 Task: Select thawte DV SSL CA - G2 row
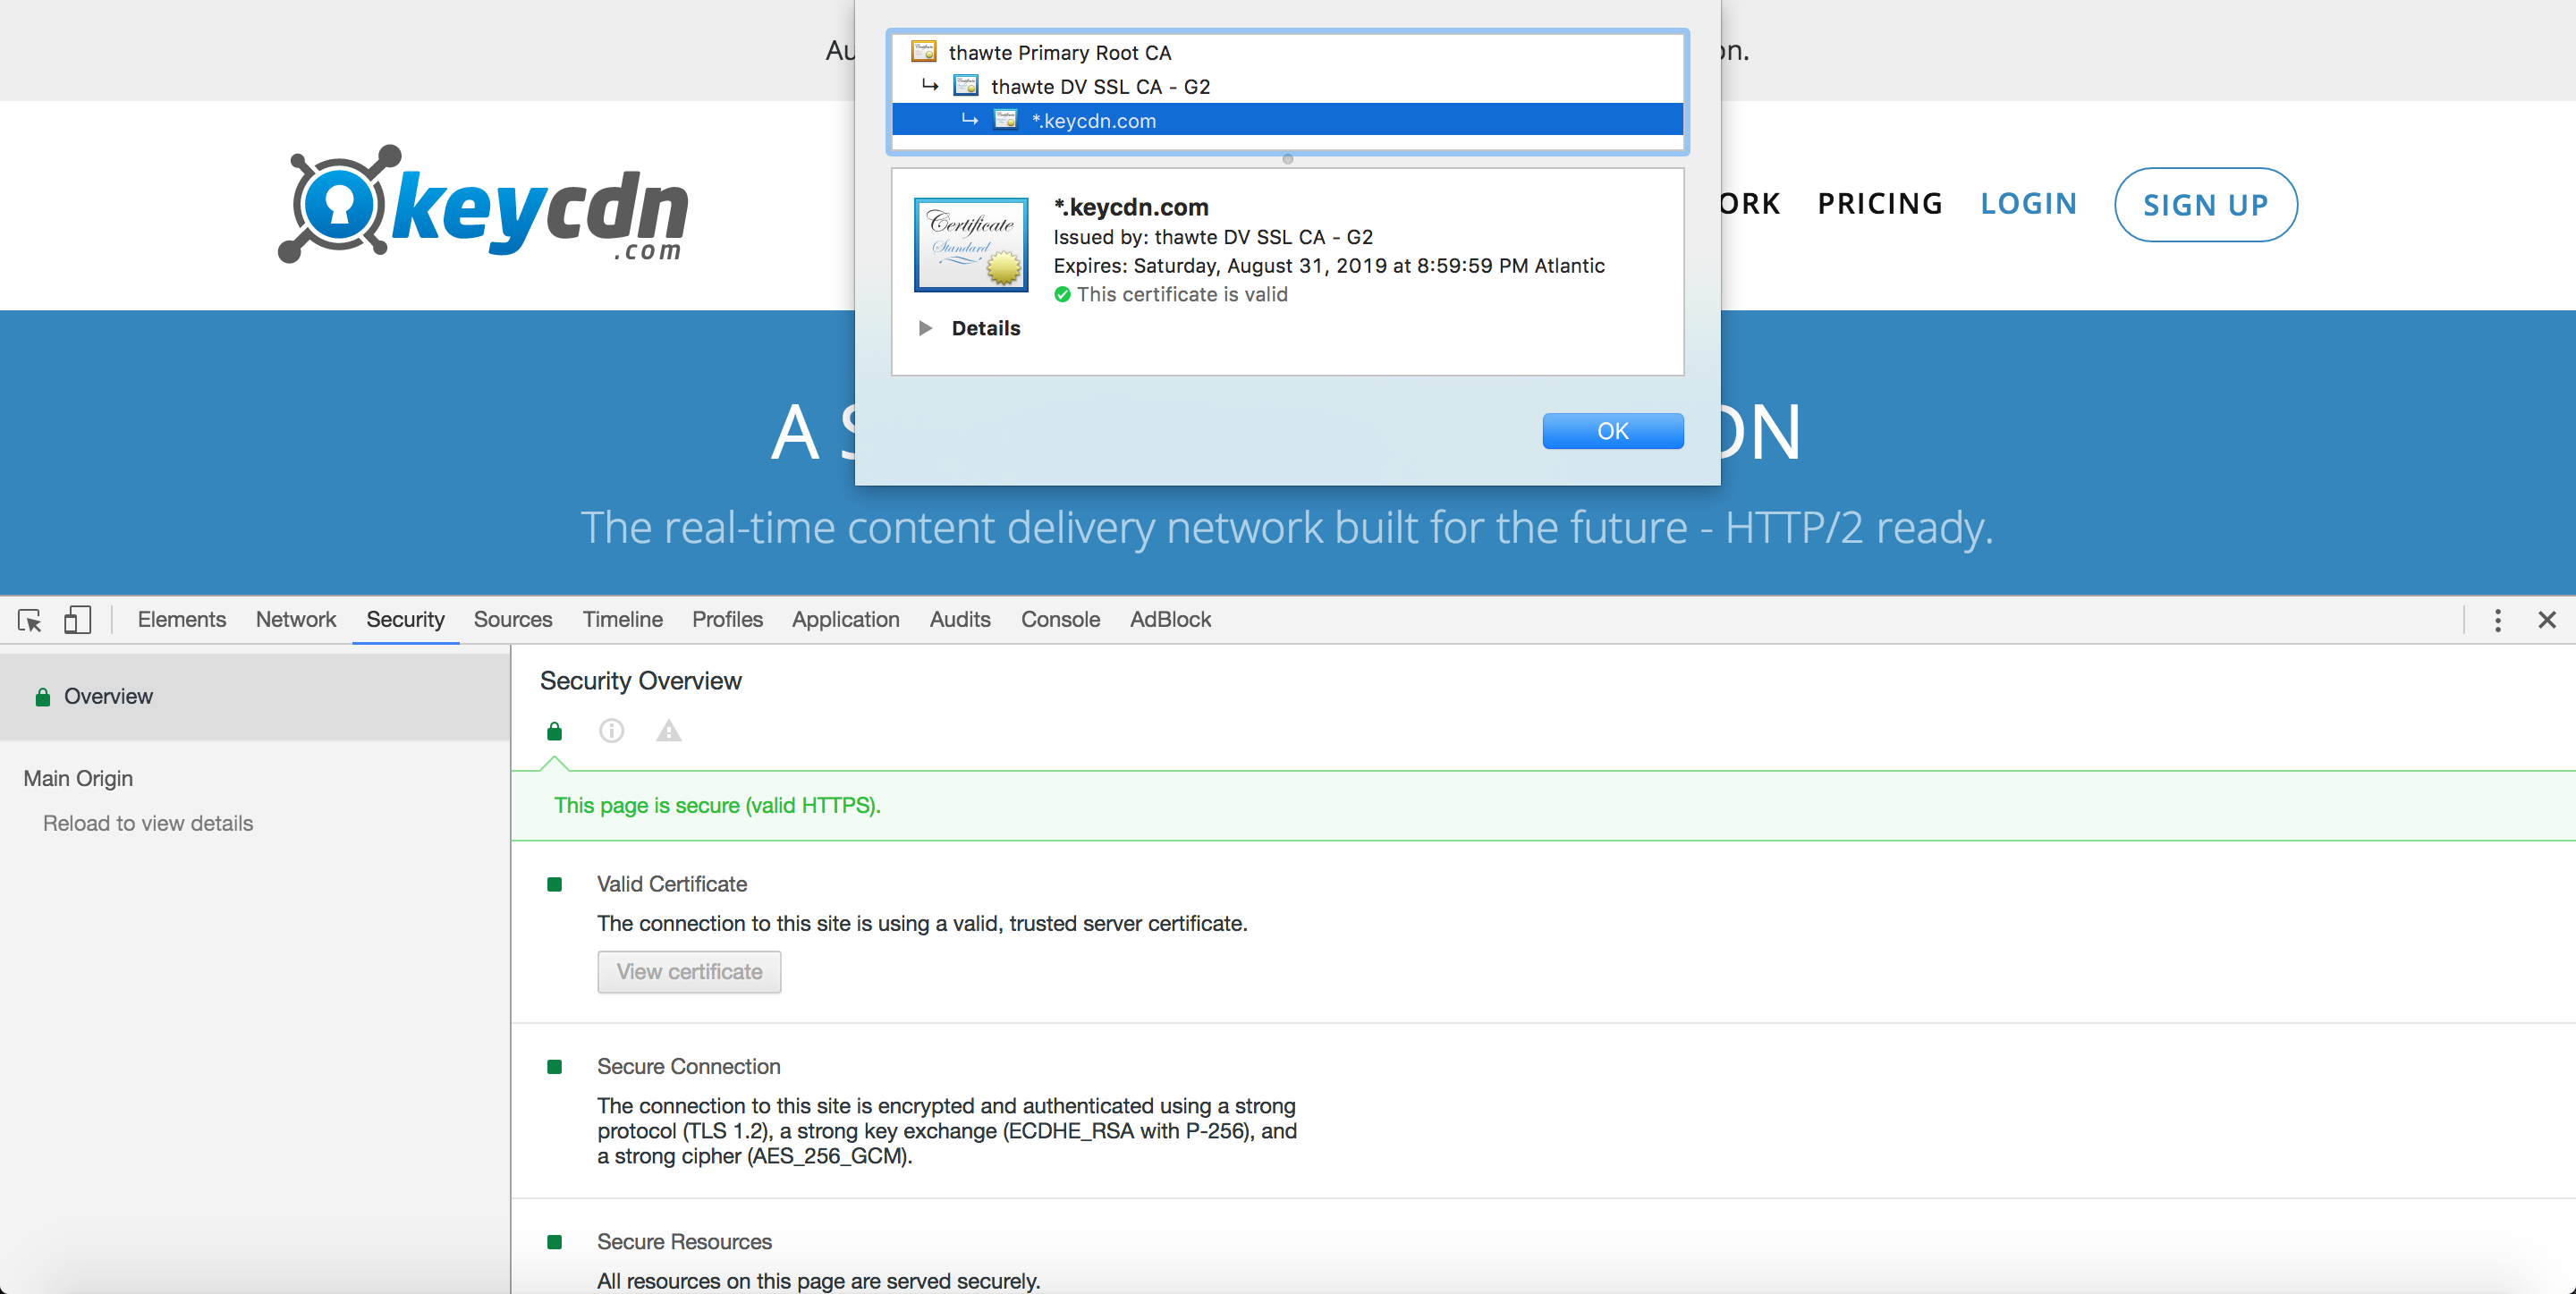(1287, 86)
